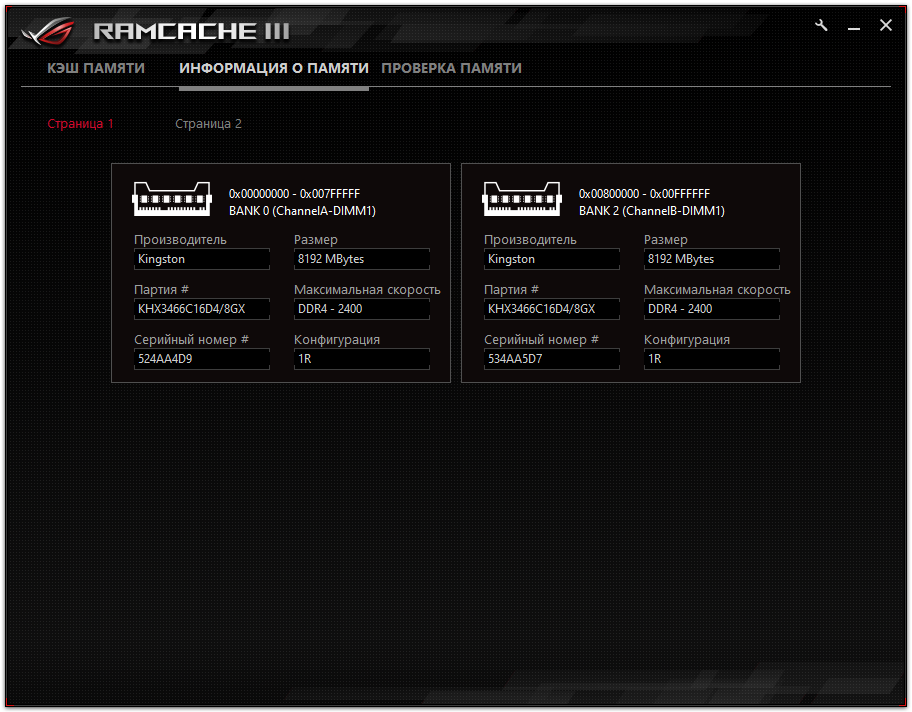912x712 pixels.
Task: Click the BANK 2 memory module icon
Action: pyautogui.click(x=522, y=200)
